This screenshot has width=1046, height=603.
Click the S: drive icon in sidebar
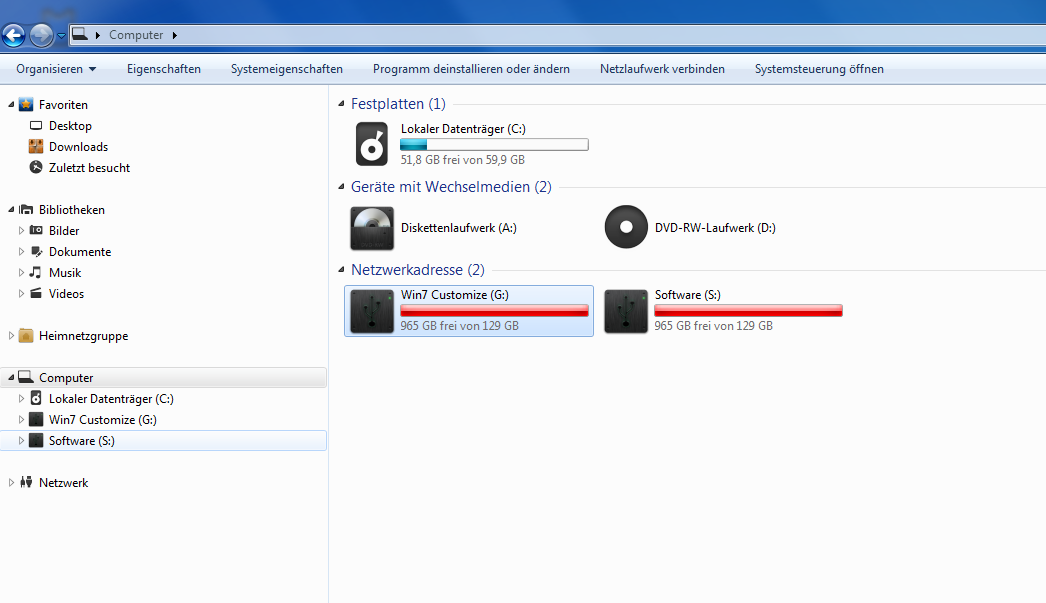[x=36, y=440]
